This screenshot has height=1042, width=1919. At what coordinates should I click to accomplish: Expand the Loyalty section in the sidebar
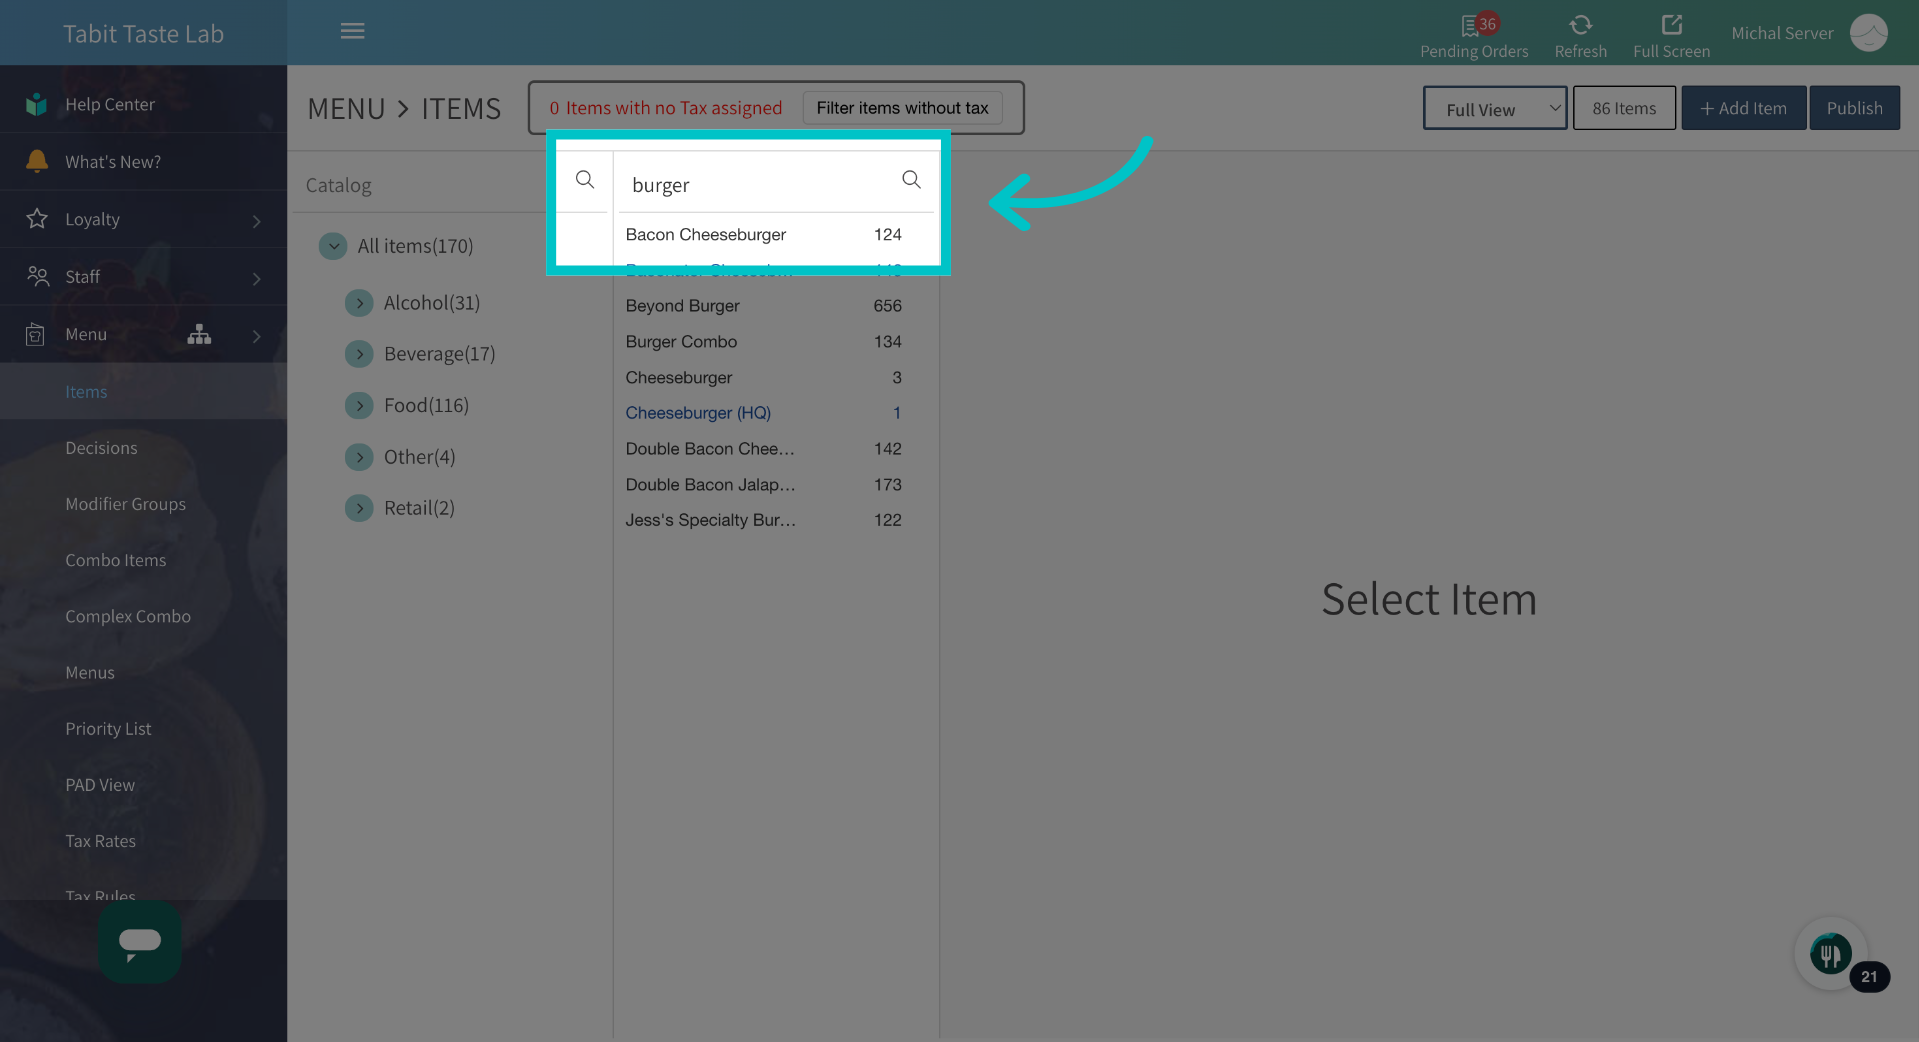[95, 219]
